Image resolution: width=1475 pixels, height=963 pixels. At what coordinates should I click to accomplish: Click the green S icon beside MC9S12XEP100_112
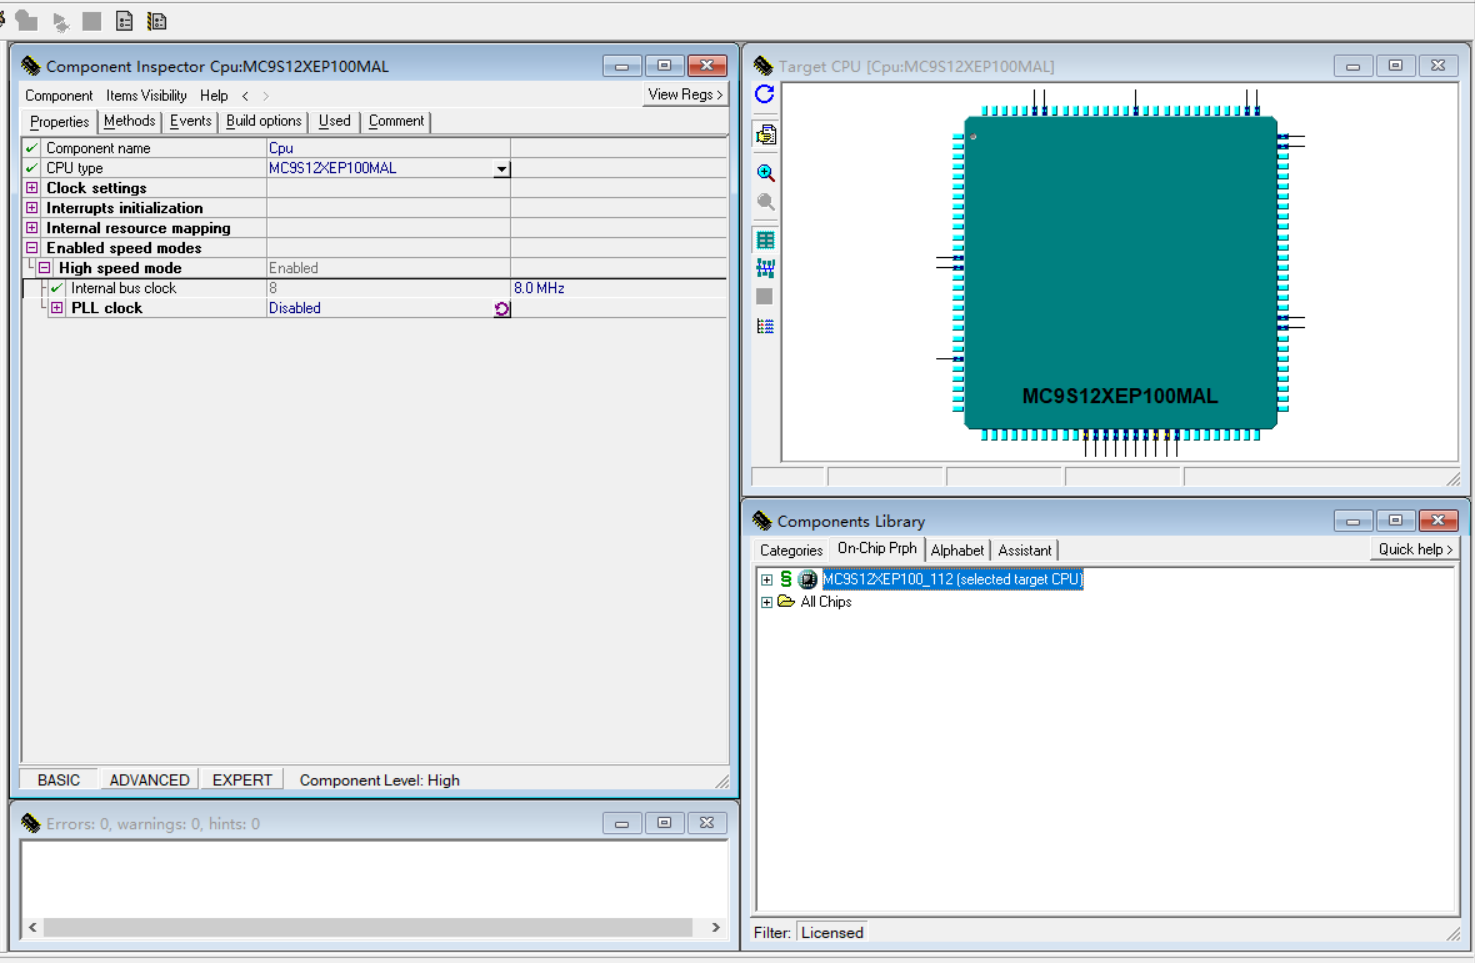click(786, 579)
